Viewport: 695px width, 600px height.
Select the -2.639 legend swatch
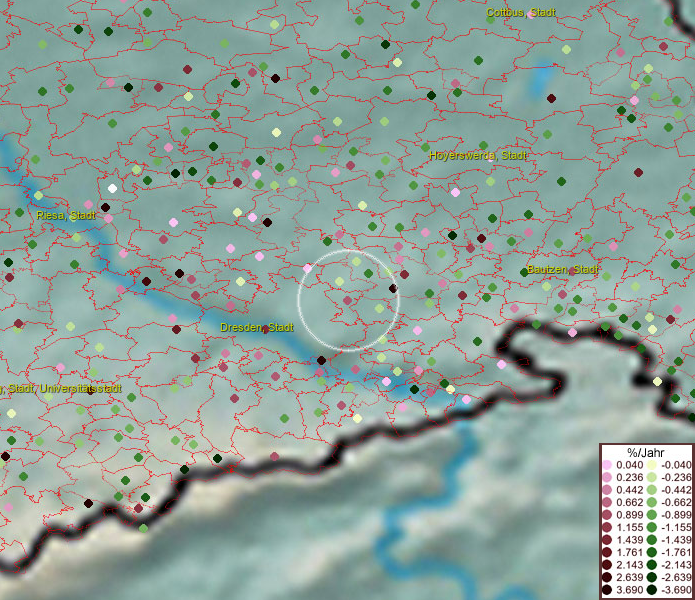point(652,577)
